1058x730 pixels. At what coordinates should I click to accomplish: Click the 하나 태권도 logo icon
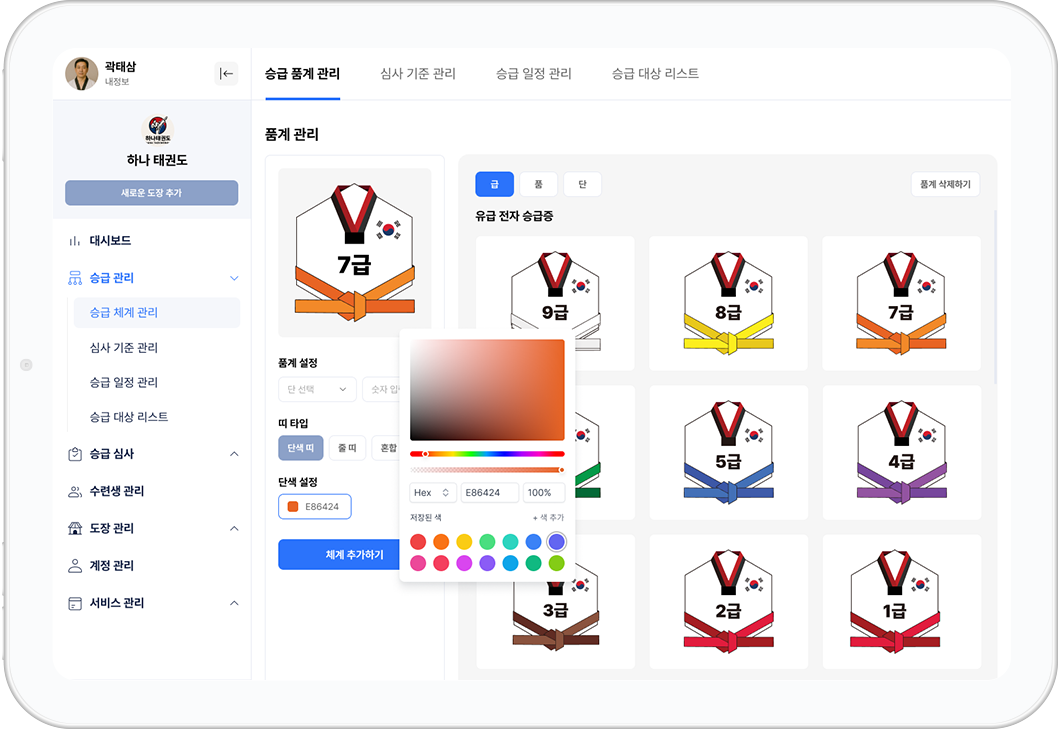pos(157,130)
